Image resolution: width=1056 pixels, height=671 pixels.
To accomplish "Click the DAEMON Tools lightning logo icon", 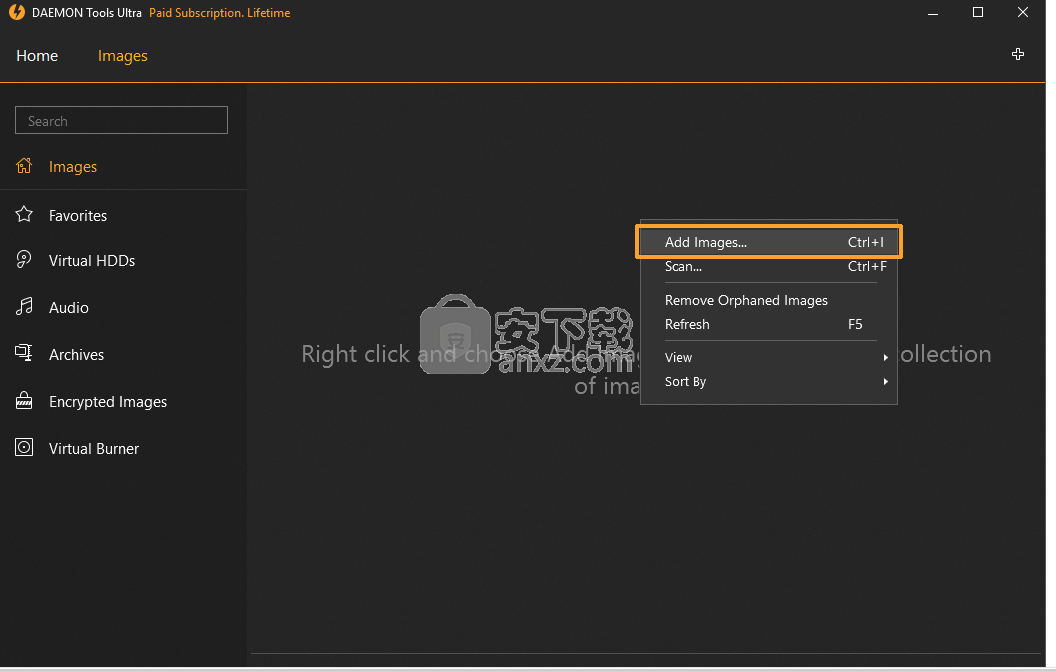I will click(17, 12).
